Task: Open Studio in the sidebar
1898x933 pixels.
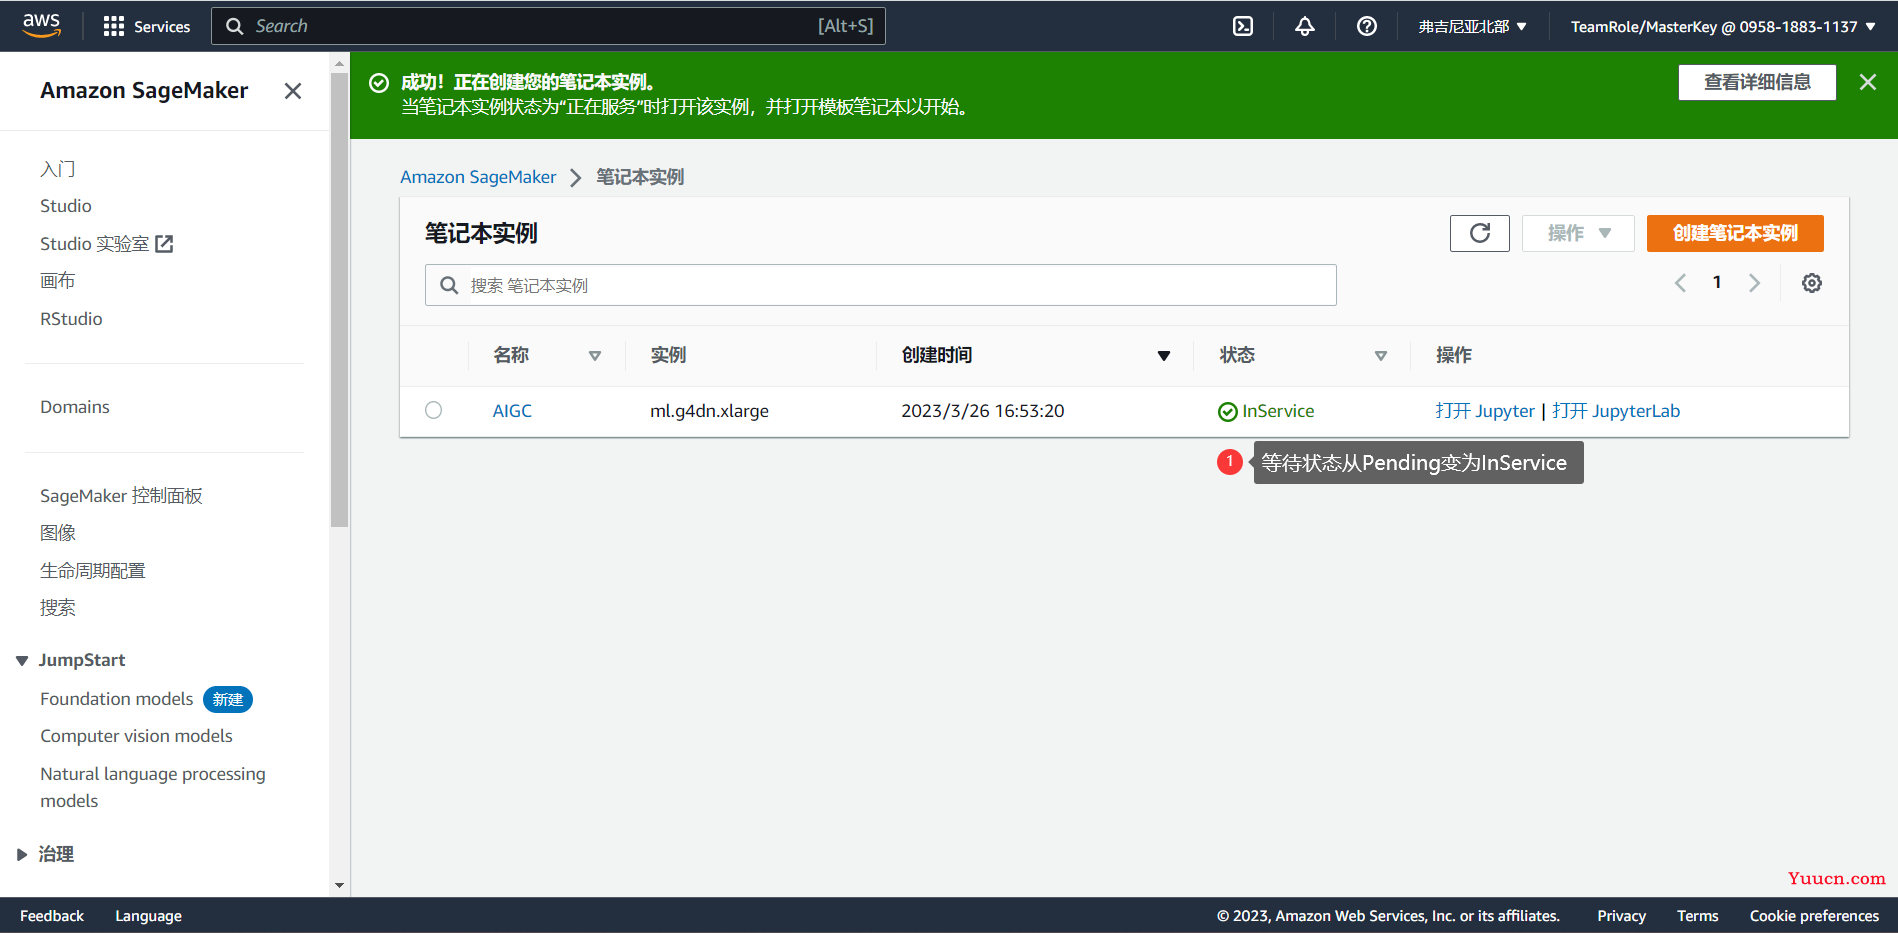Action: (x=66, y=206)
